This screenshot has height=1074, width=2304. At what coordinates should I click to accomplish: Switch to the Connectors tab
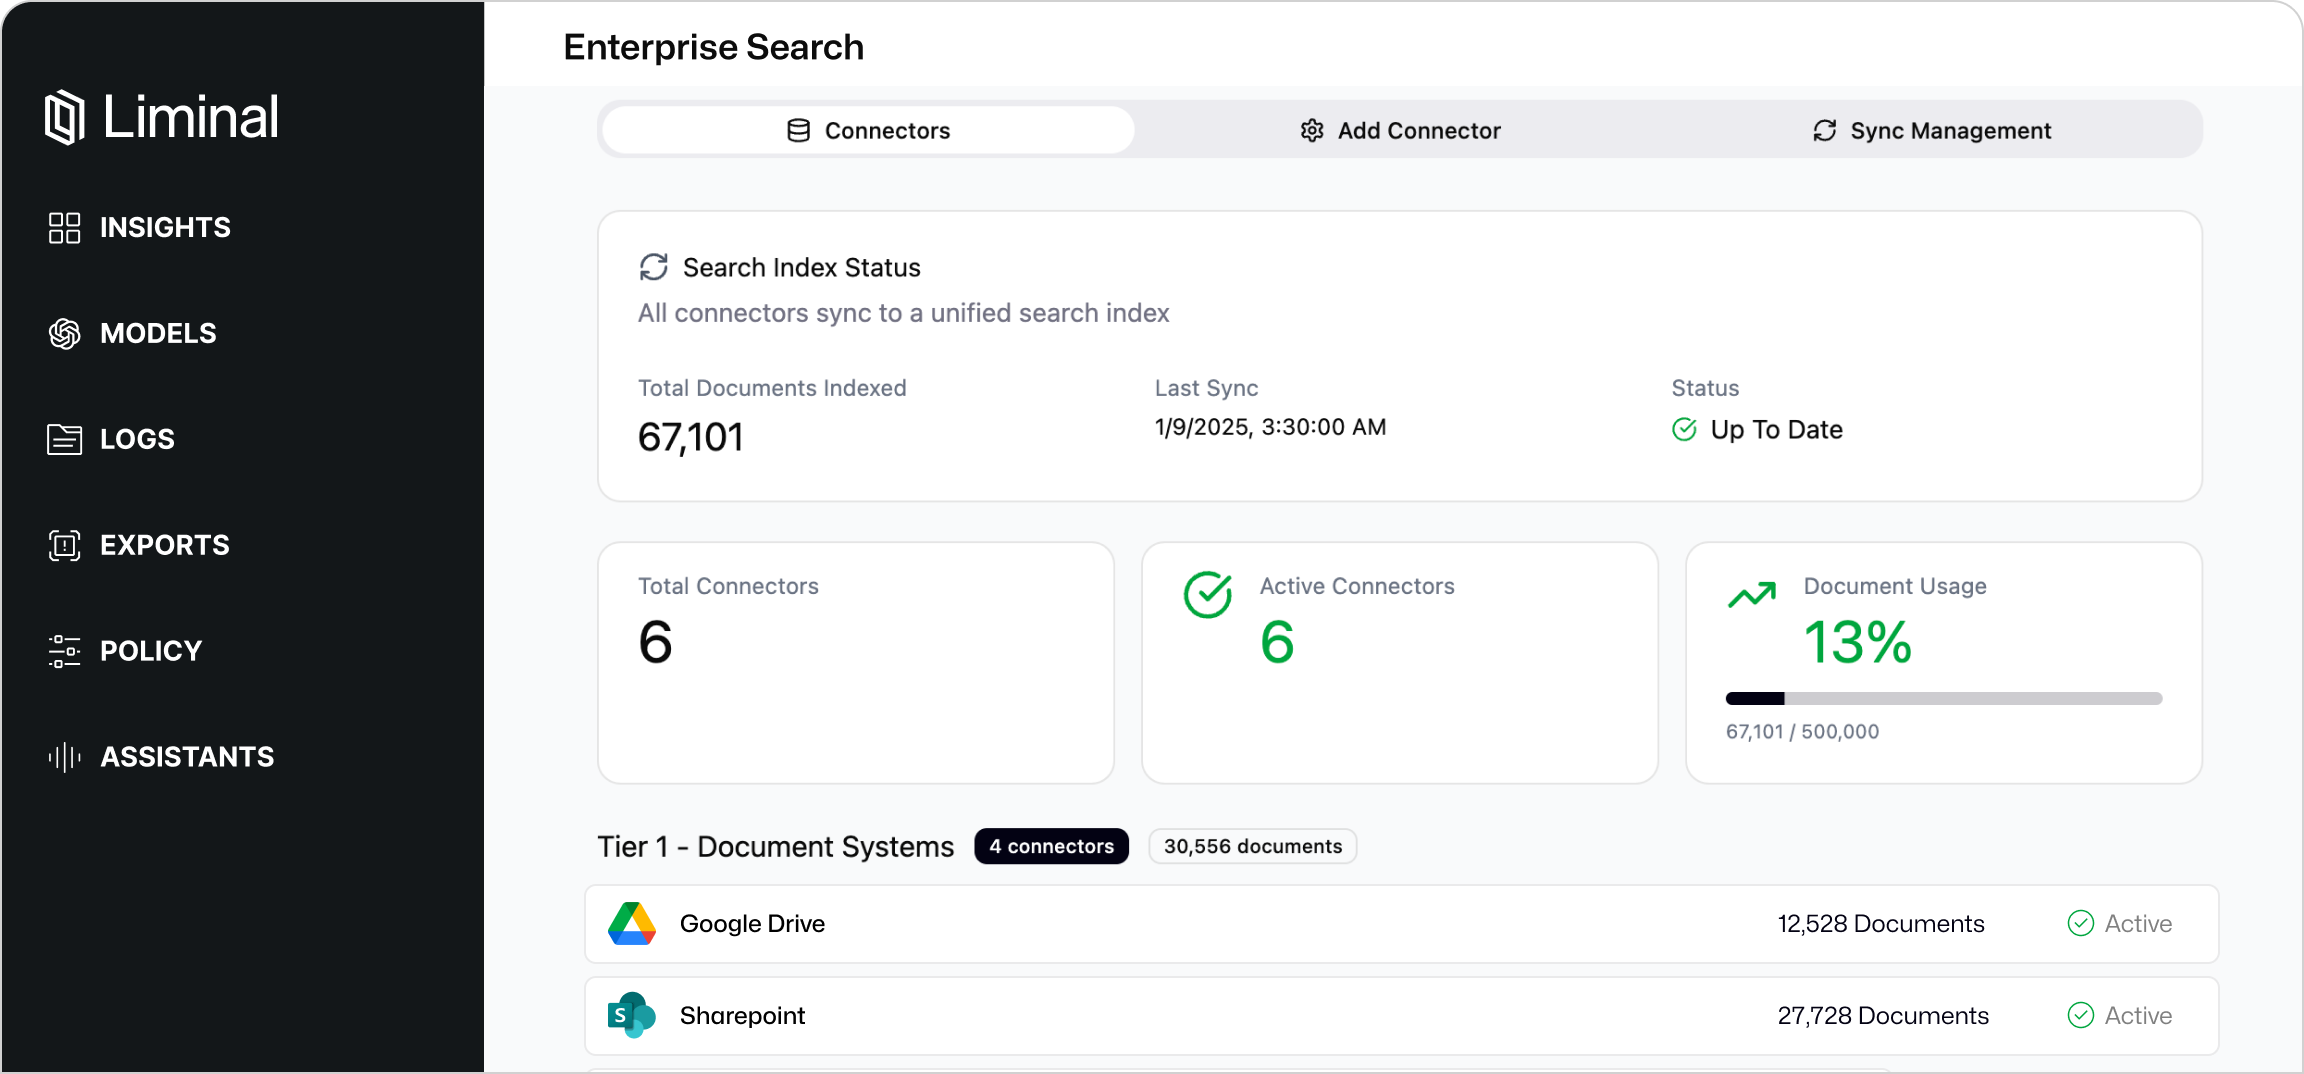(x=868, y=130)
